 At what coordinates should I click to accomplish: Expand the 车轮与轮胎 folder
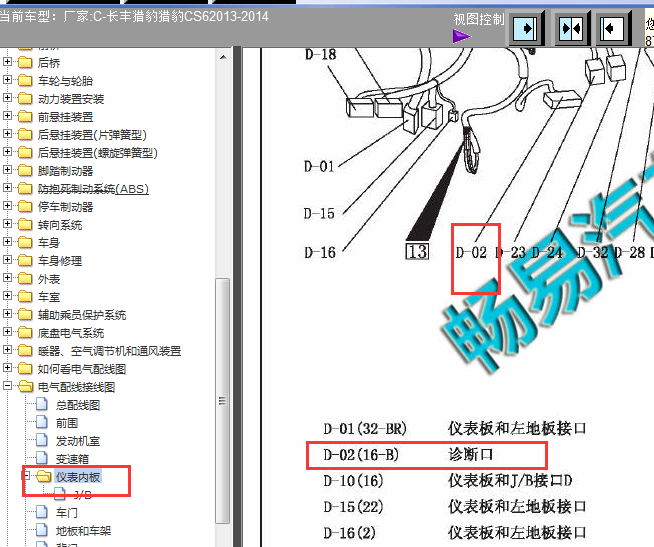7,79
